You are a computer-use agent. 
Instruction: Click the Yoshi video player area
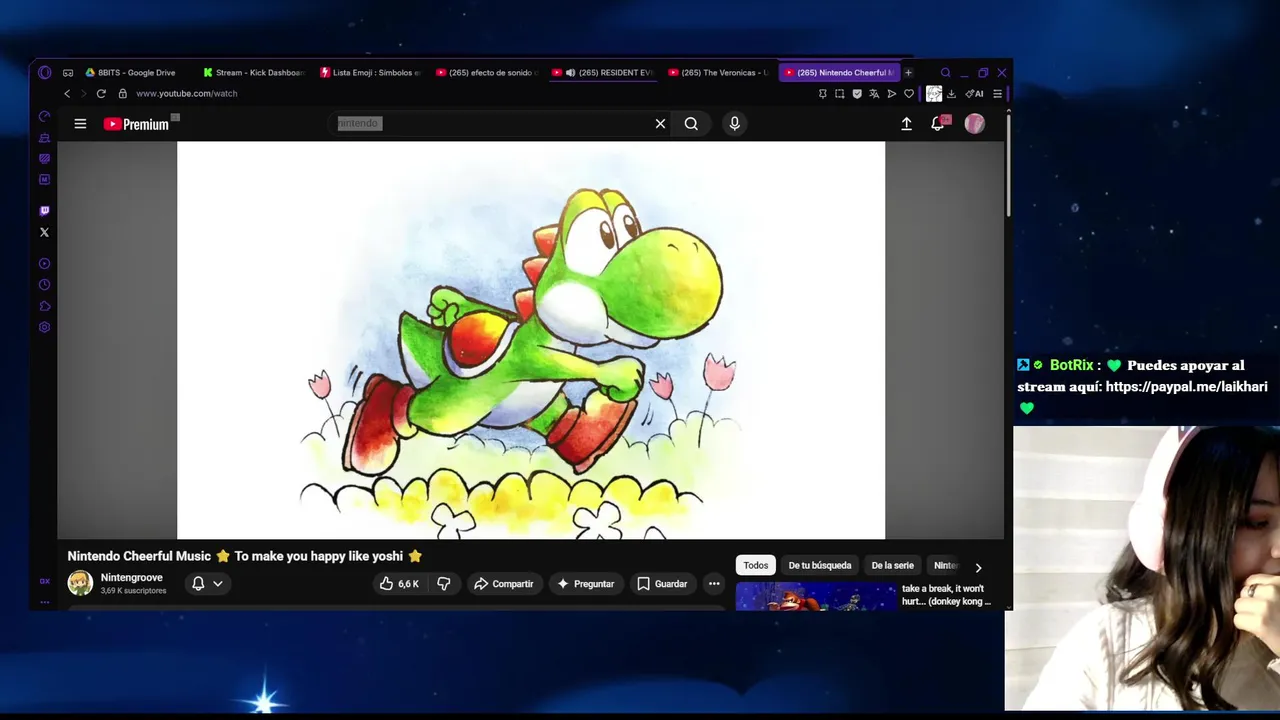pos(531,340)
